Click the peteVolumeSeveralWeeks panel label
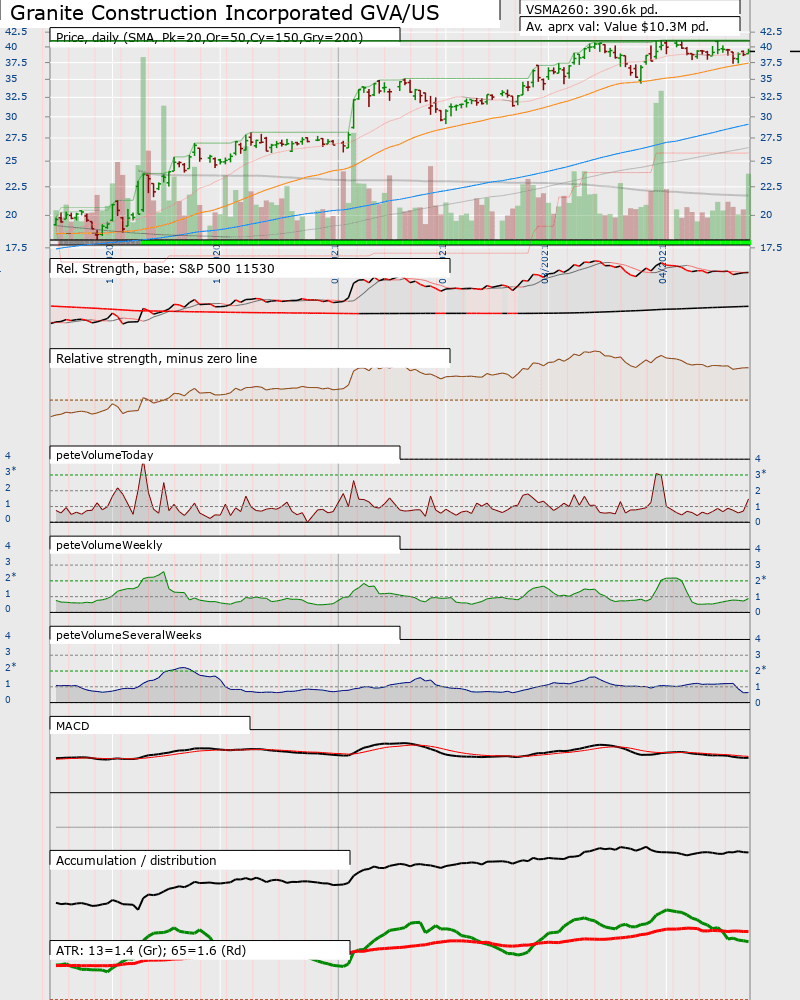The image size is (800, 1000). pos(129,635)
